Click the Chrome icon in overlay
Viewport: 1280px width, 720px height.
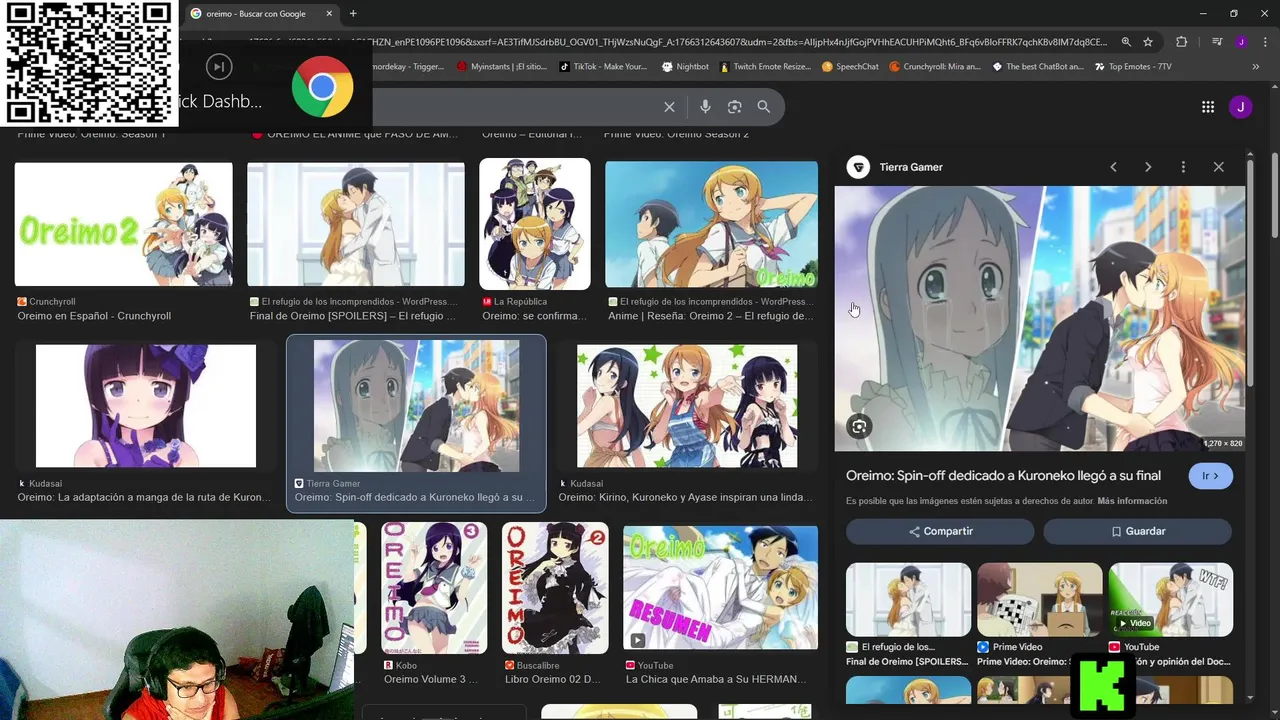click(x=322, y=87)
